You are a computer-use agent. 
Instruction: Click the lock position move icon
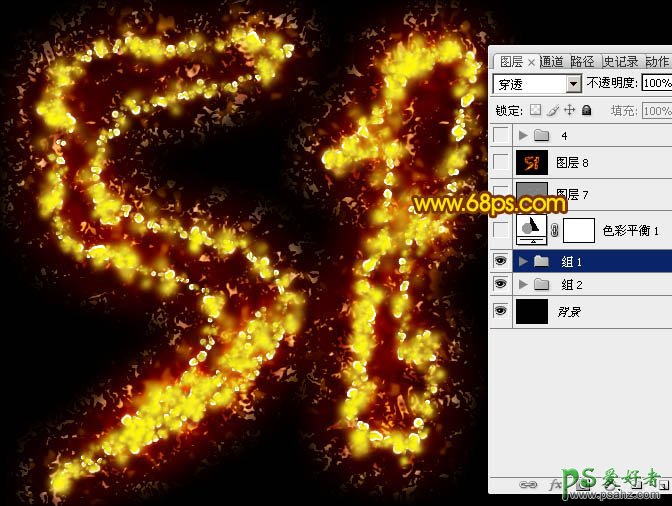click(569, 110)
